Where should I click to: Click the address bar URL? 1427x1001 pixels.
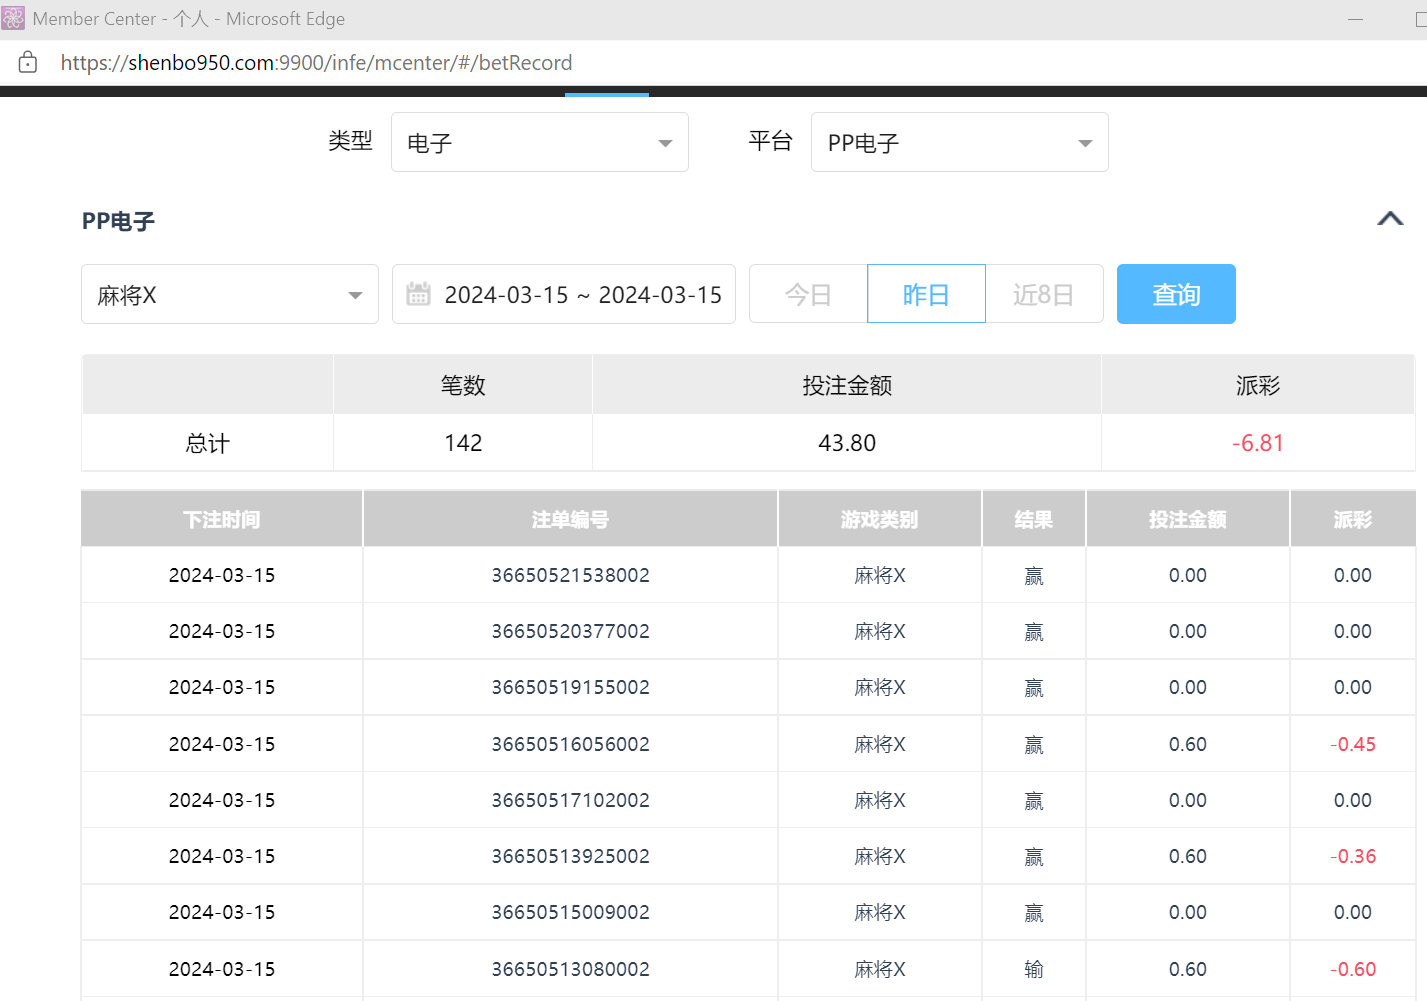pos(316,62)
